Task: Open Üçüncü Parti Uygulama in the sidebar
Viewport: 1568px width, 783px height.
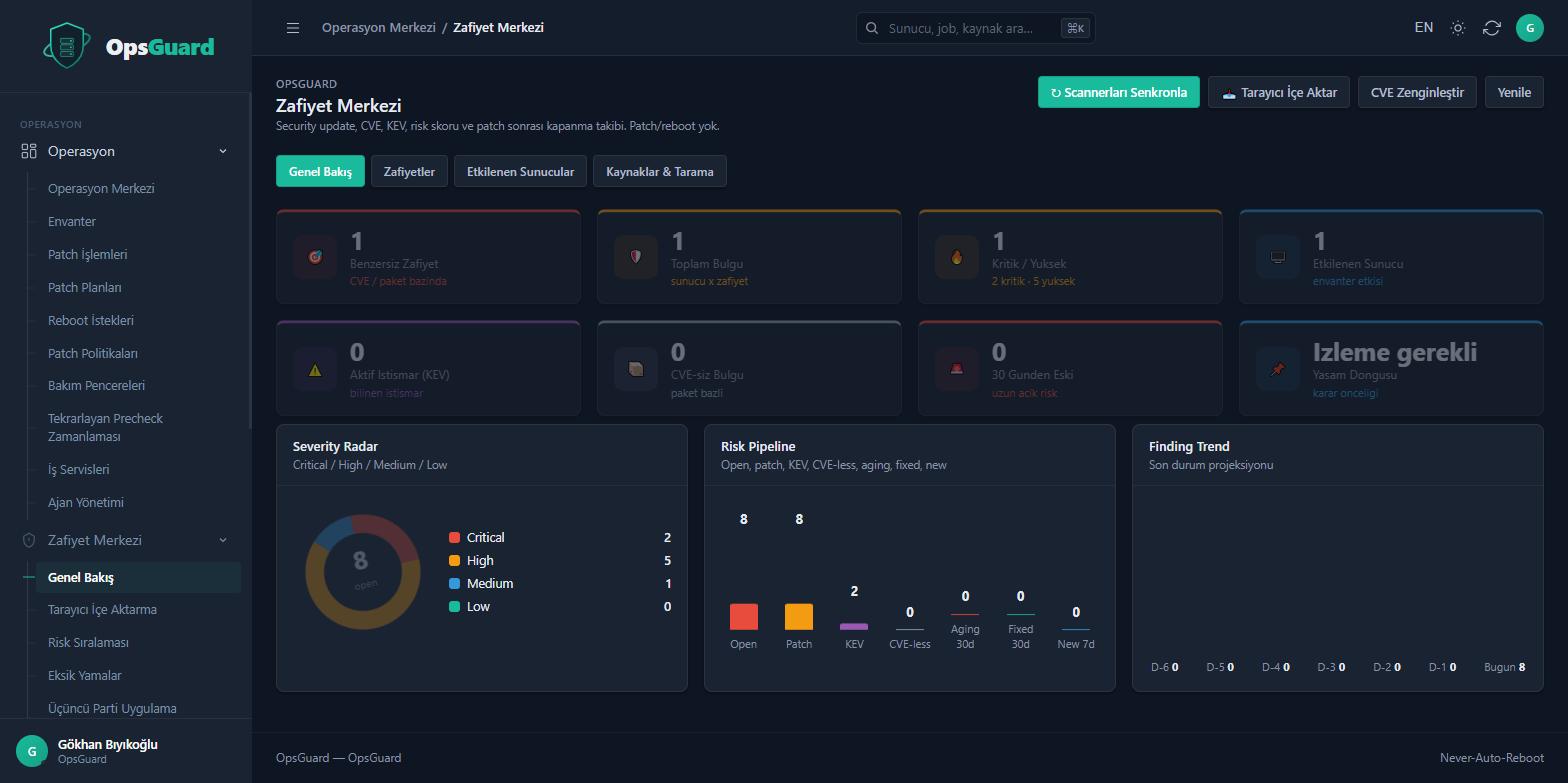Action: 112,708
